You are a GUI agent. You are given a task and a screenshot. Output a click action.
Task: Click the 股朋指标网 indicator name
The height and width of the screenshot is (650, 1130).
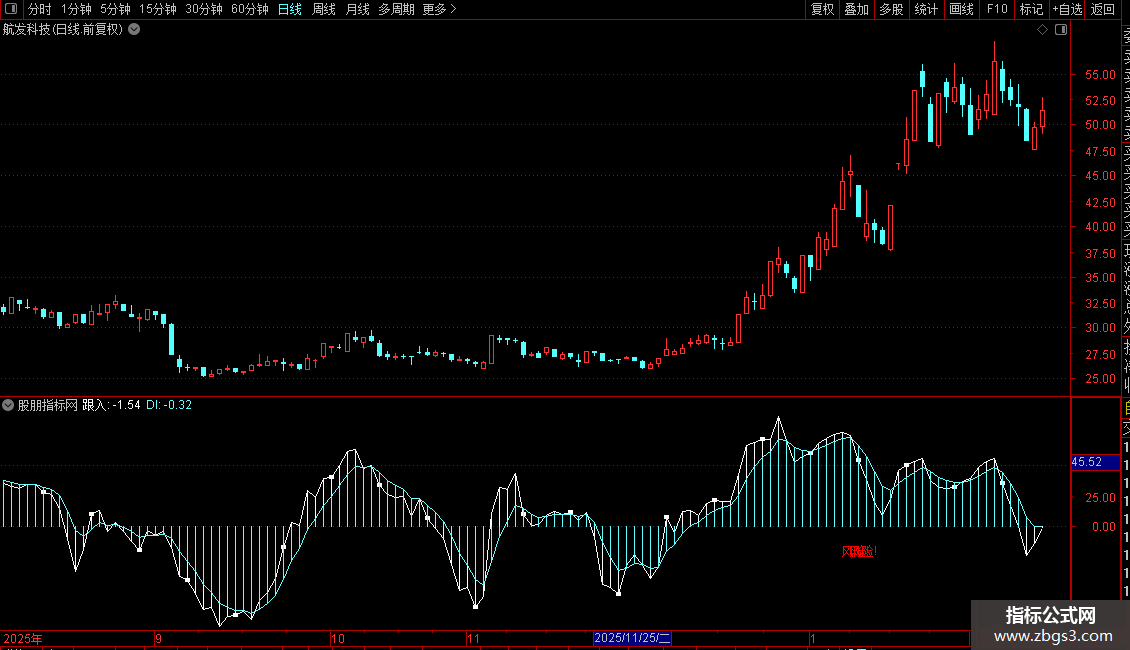48,405
